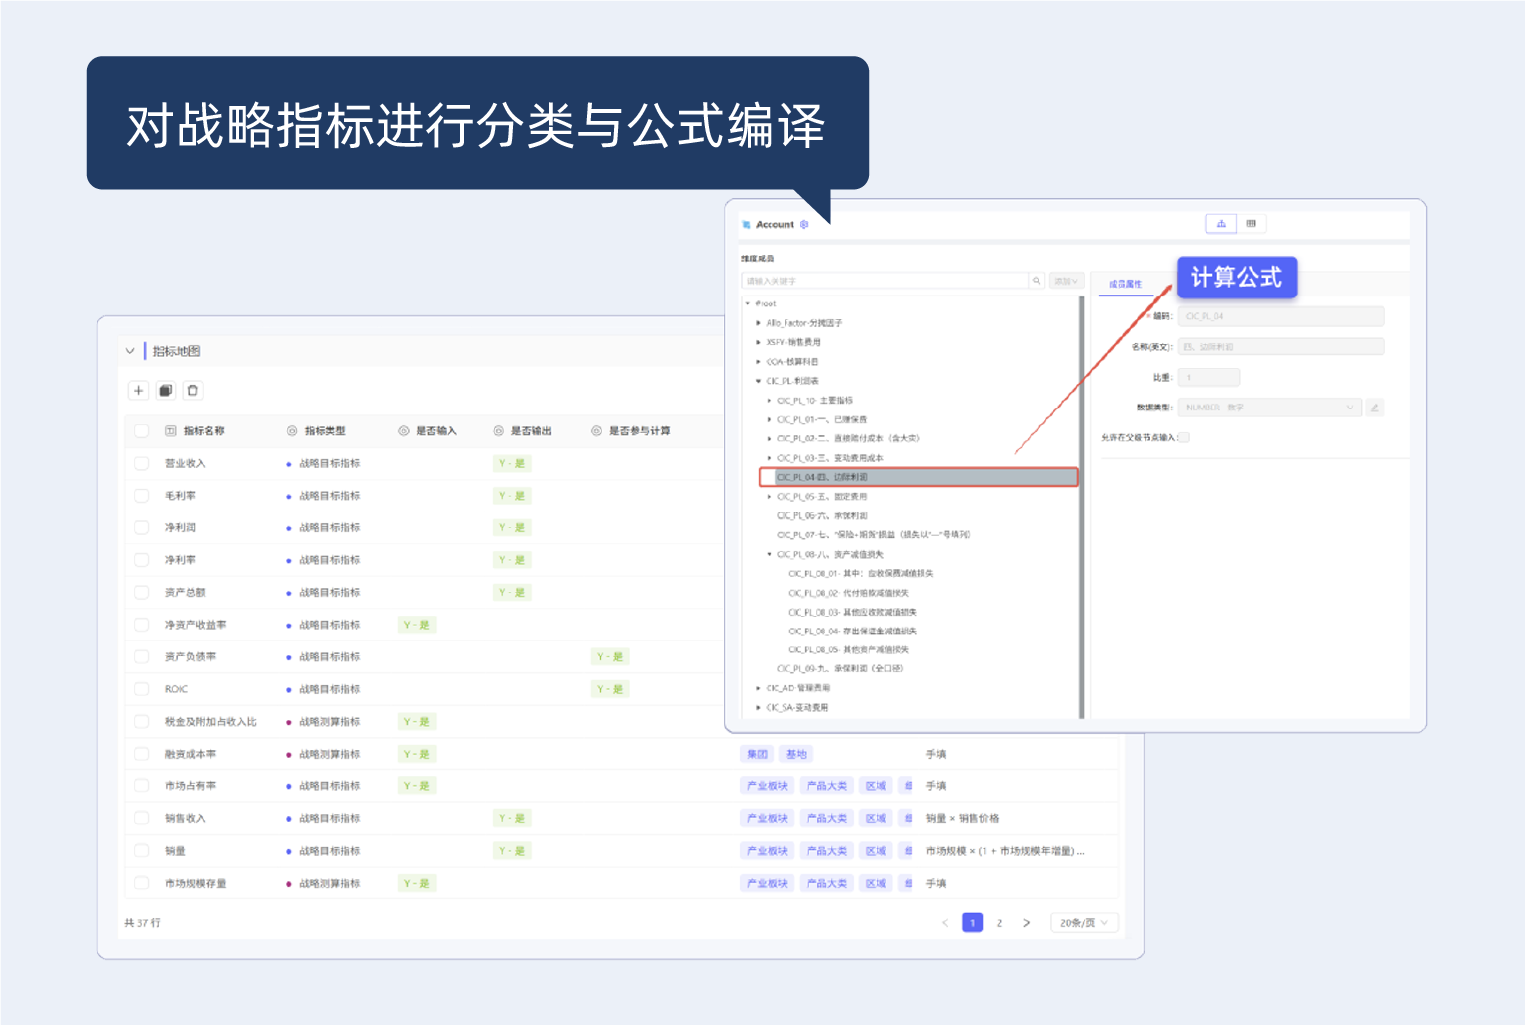Viewport: 1525px width, 1025px height.
Task: Open the 成员属性 tab
Action: pyautogui.click(x=1125, y=284)
